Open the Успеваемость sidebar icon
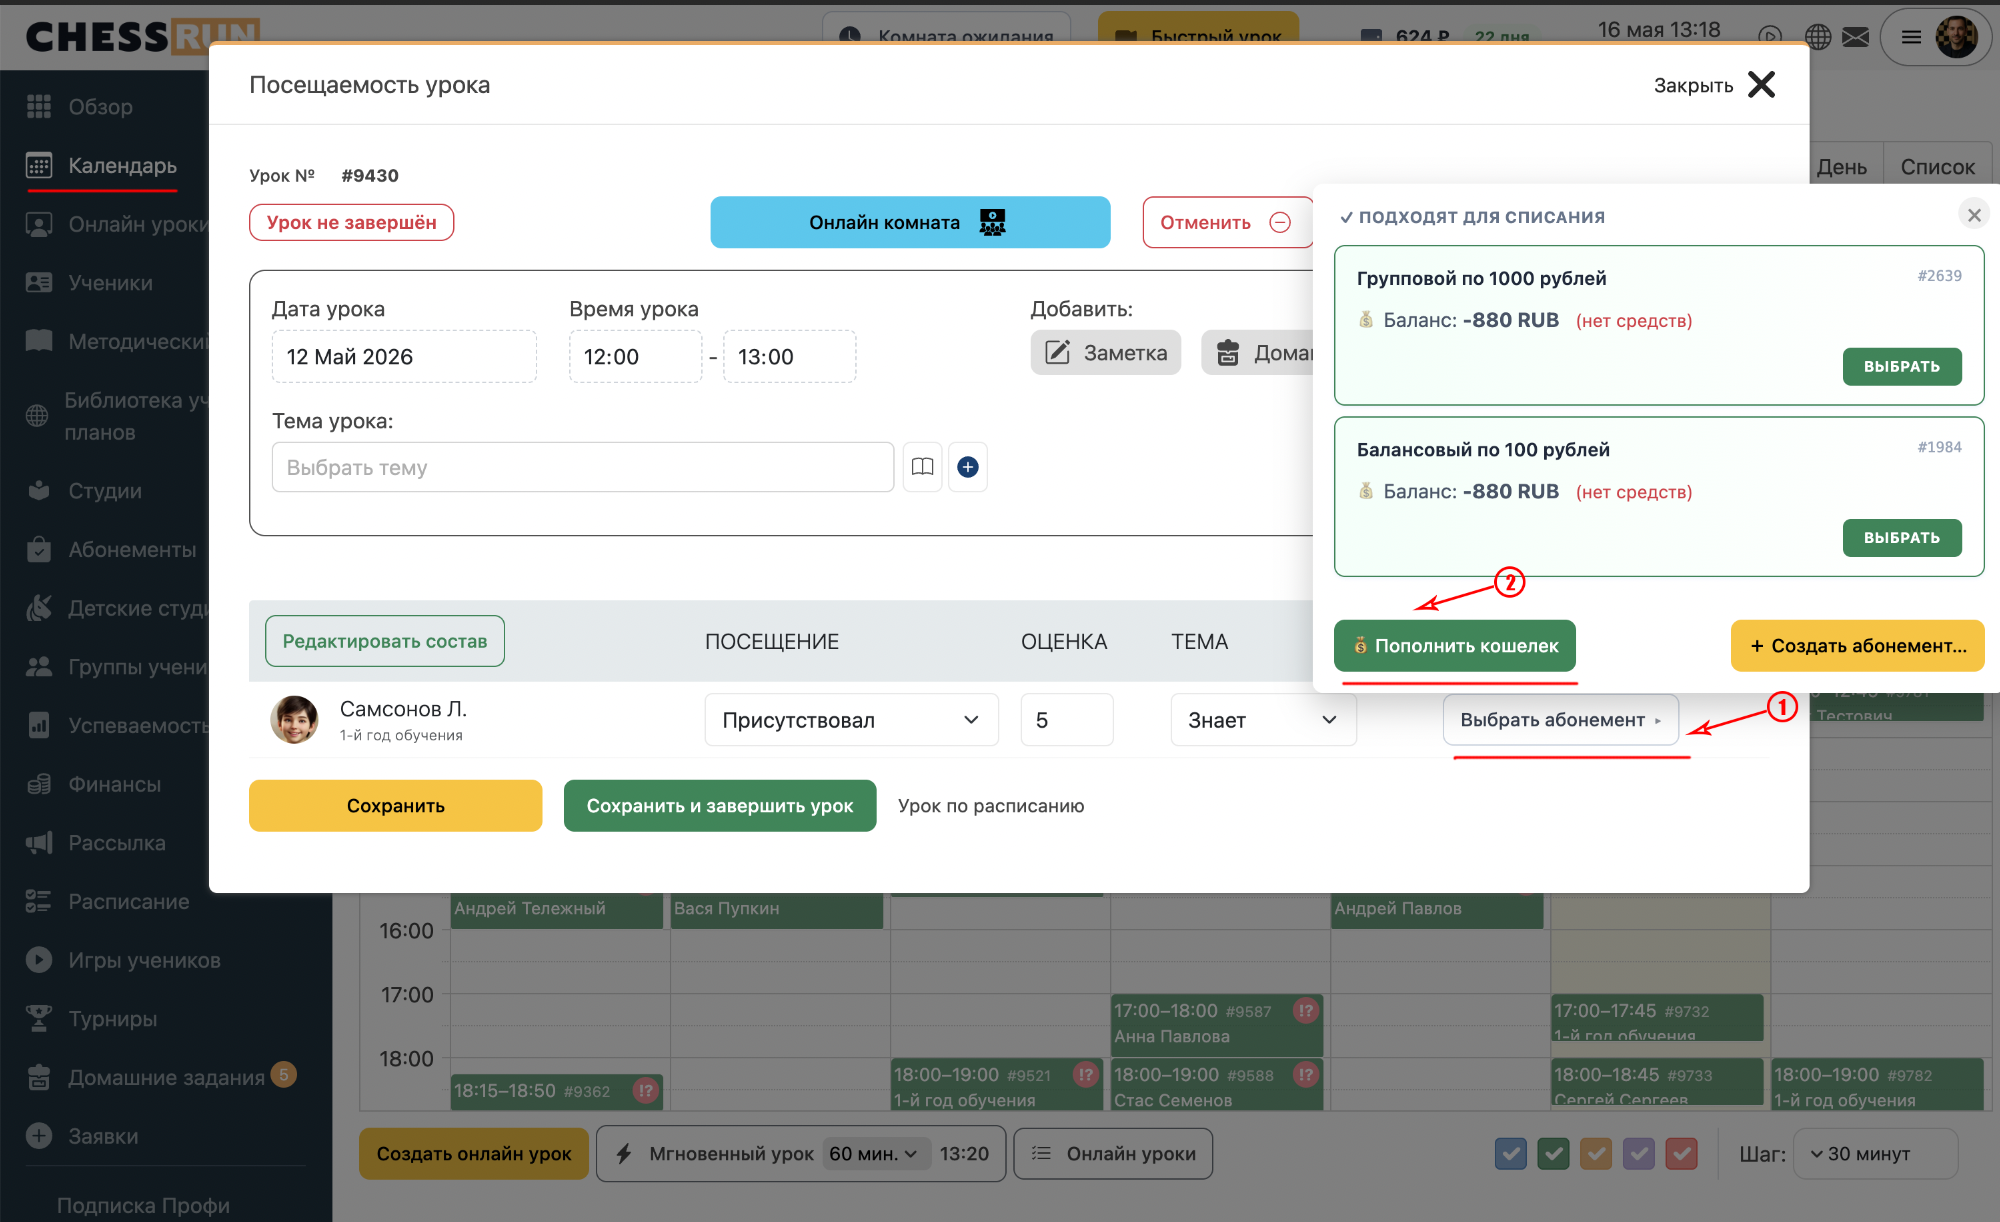The image size is (2000, 1222). pyautogui.click(x=38, y=726)
